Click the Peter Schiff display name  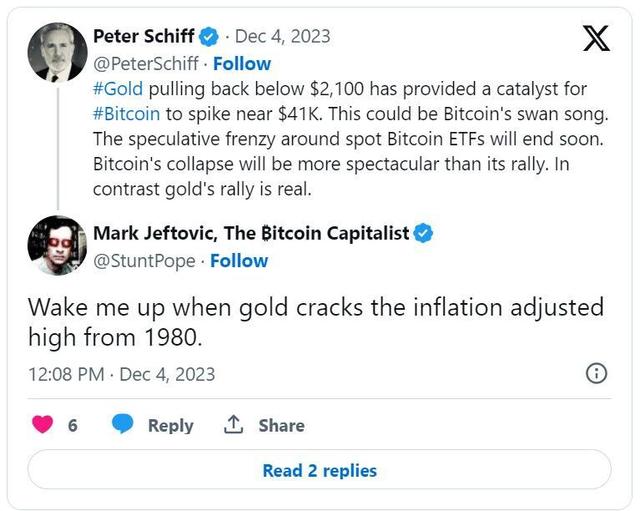coord(144,37)
